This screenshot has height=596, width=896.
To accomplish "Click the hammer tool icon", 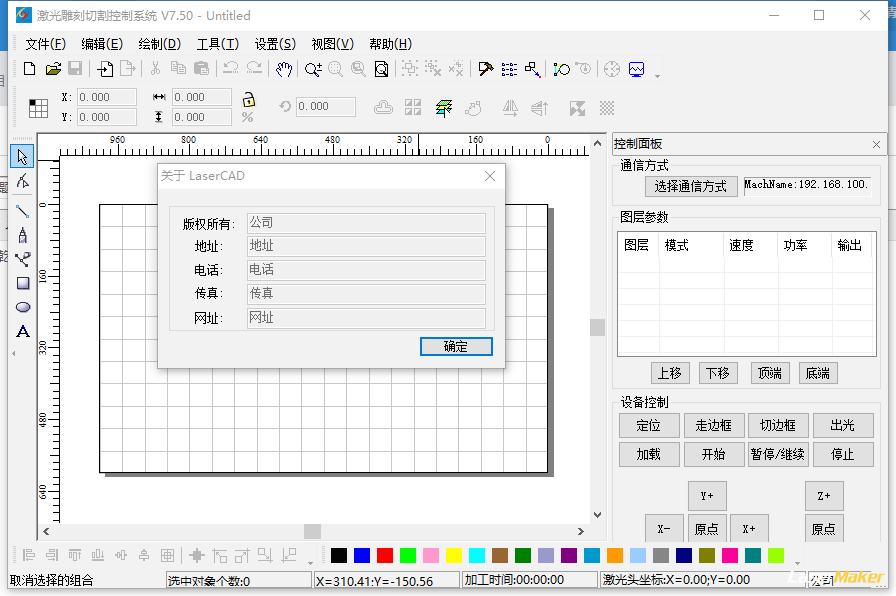I will [x=486, y=69].
